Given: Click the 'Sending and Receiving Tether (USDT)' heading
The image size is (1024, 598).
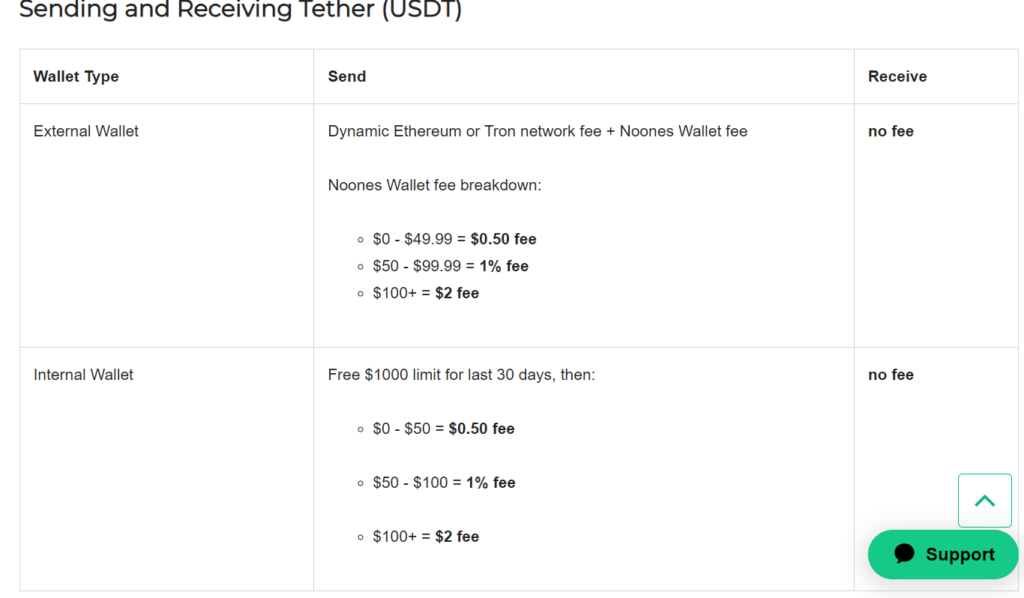Looking at the screenshot, I should point(240,9).
